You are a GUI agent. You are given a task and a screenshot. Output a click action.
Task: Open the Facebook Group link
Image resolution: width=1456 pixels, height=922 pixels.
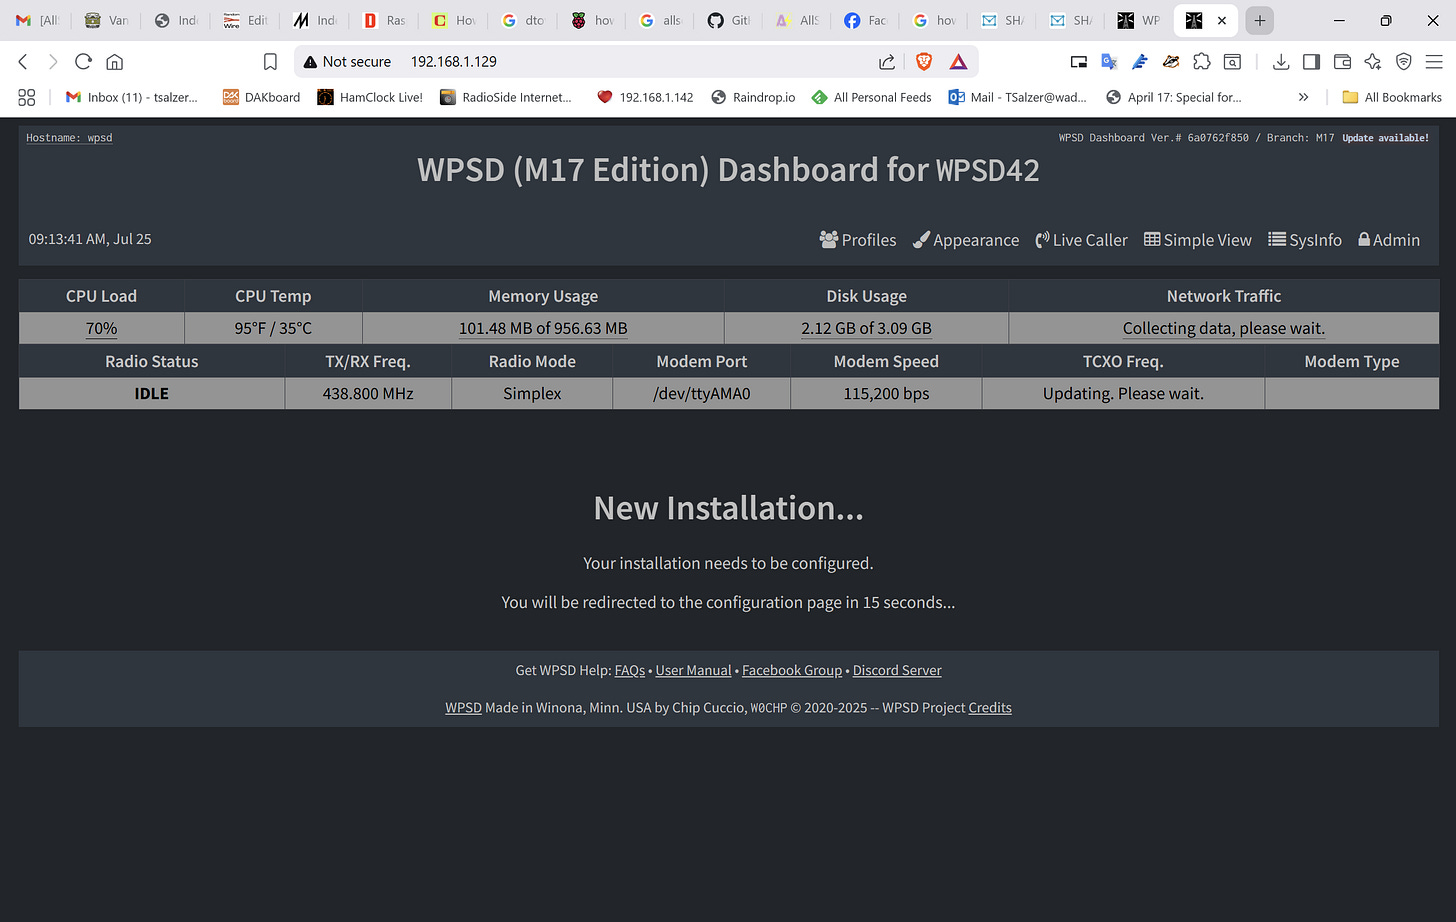click(792, 670)
